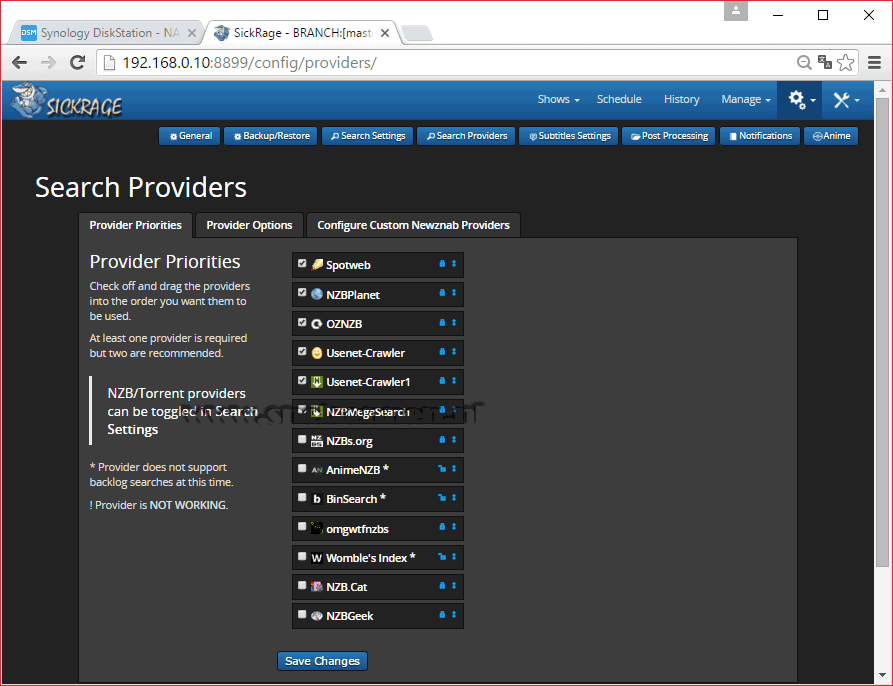Enable the NZBs.org provider checkbox
This screenshot has width=893, height=686.
pos(302,439)
